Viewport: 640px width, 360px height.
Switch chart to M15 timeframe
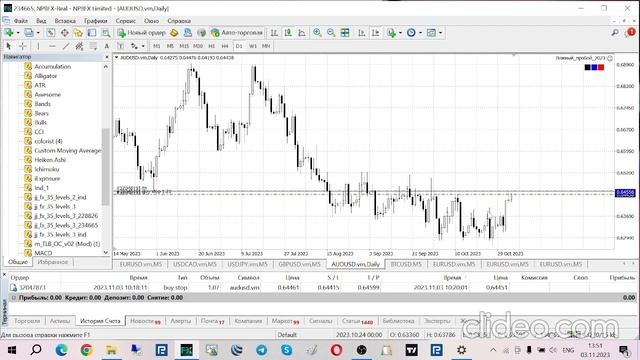pyautogui.click(x=184, y=46)
